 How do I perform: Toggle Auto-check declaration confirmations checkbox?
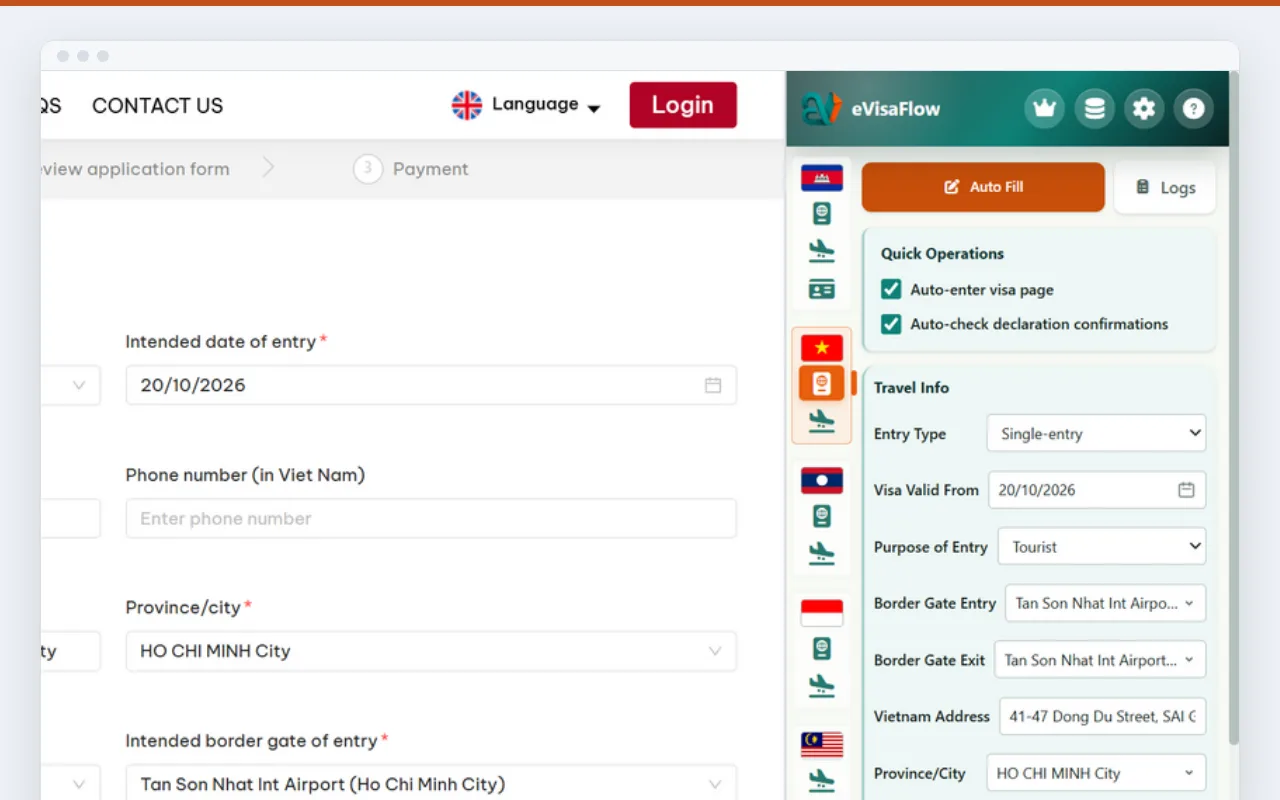[891, 324]
